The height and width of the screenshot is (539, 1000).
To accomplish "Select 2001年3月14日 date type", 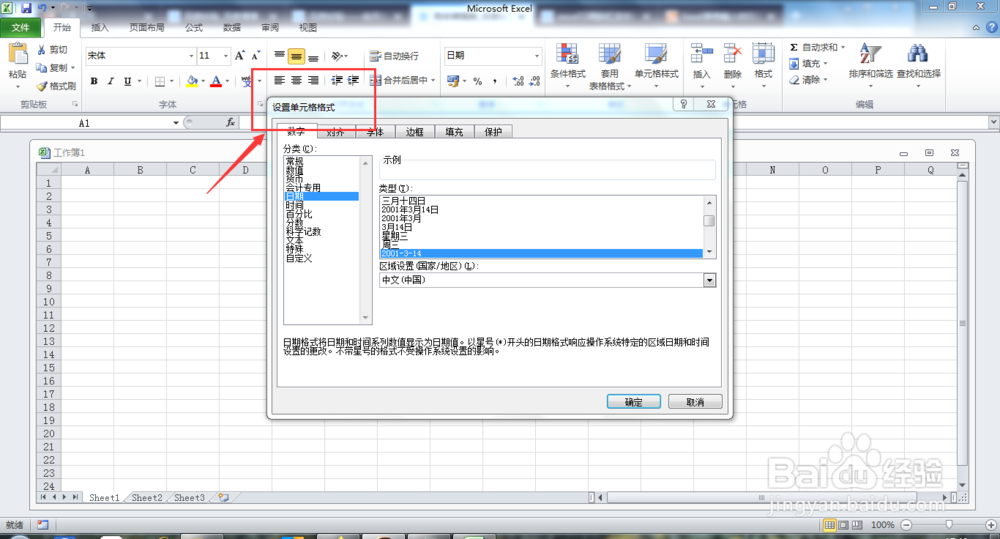I will (x=410, y=210).
